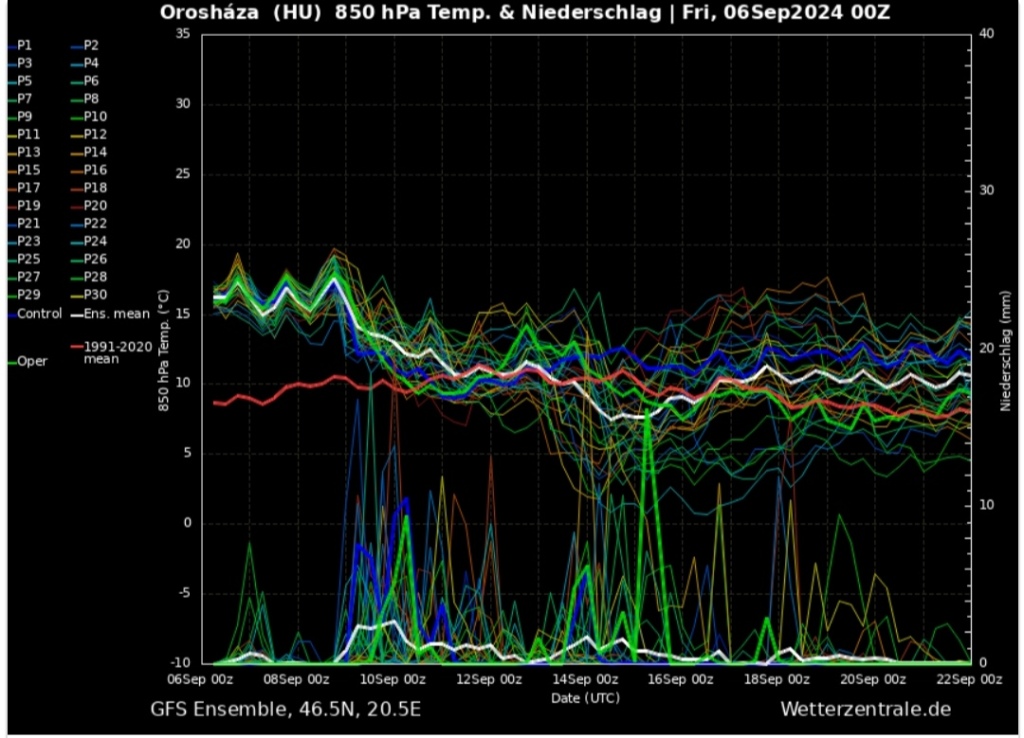Select the 06Sep 00z date tick
The height and width of the screenshot is (738, 1024).
point(201,680)
